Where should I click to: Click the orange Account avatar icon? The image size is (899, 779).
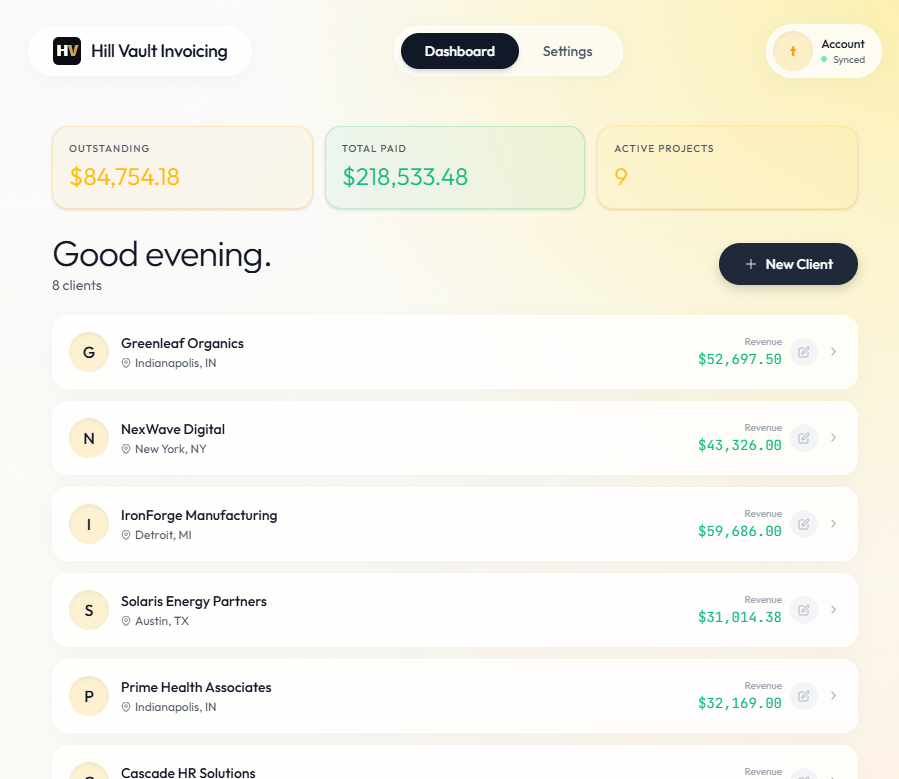point(793,50)
